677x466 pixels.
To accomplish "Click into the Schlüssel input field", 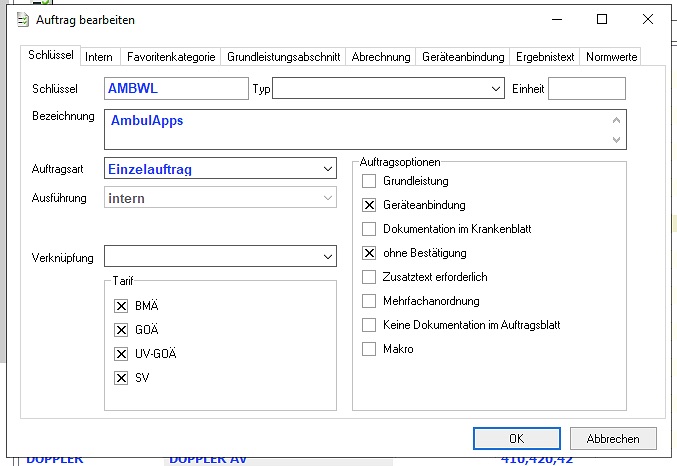I will pos(175,89).
